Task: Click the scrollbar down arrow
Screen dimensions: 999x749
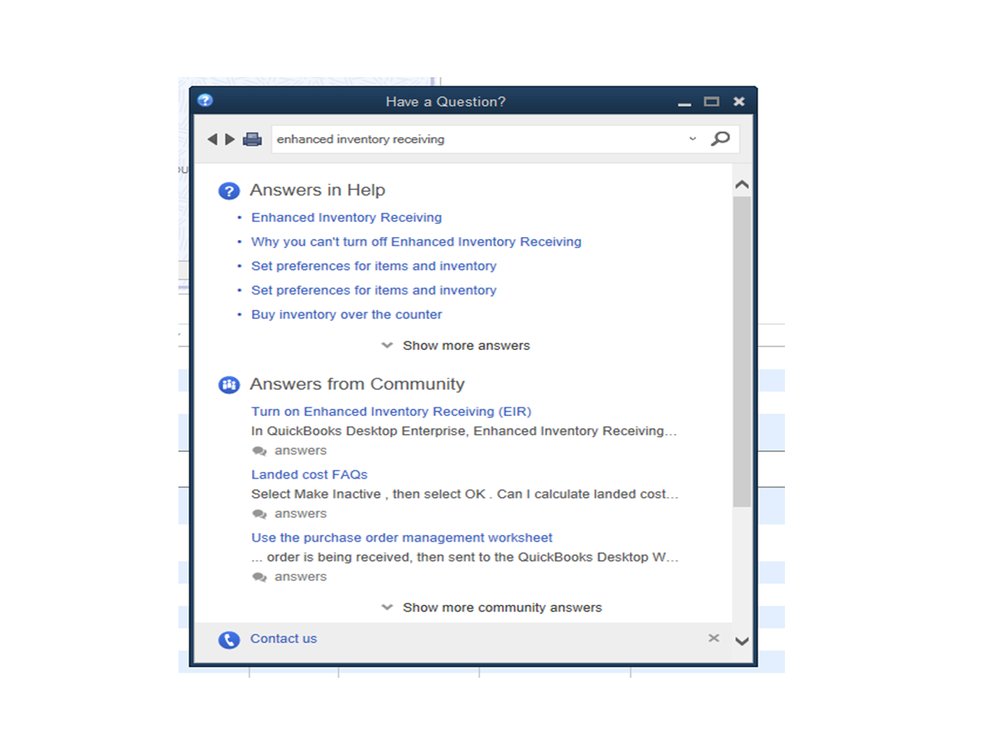Action: click(742, 641)
